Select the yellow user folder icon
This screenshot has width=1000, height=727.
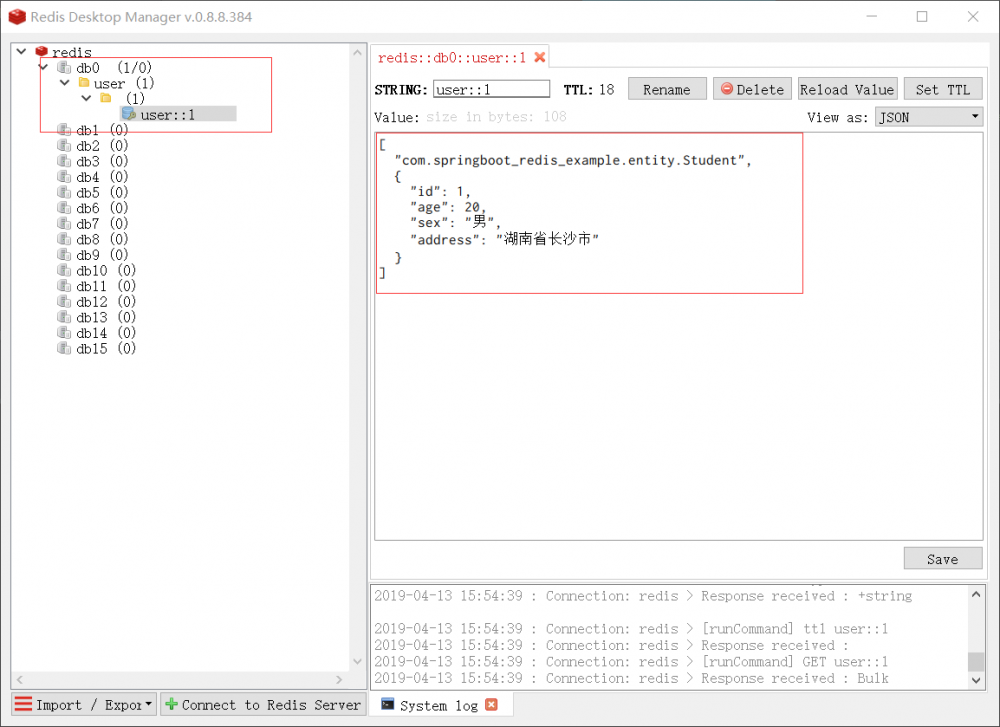coord(84,82)
